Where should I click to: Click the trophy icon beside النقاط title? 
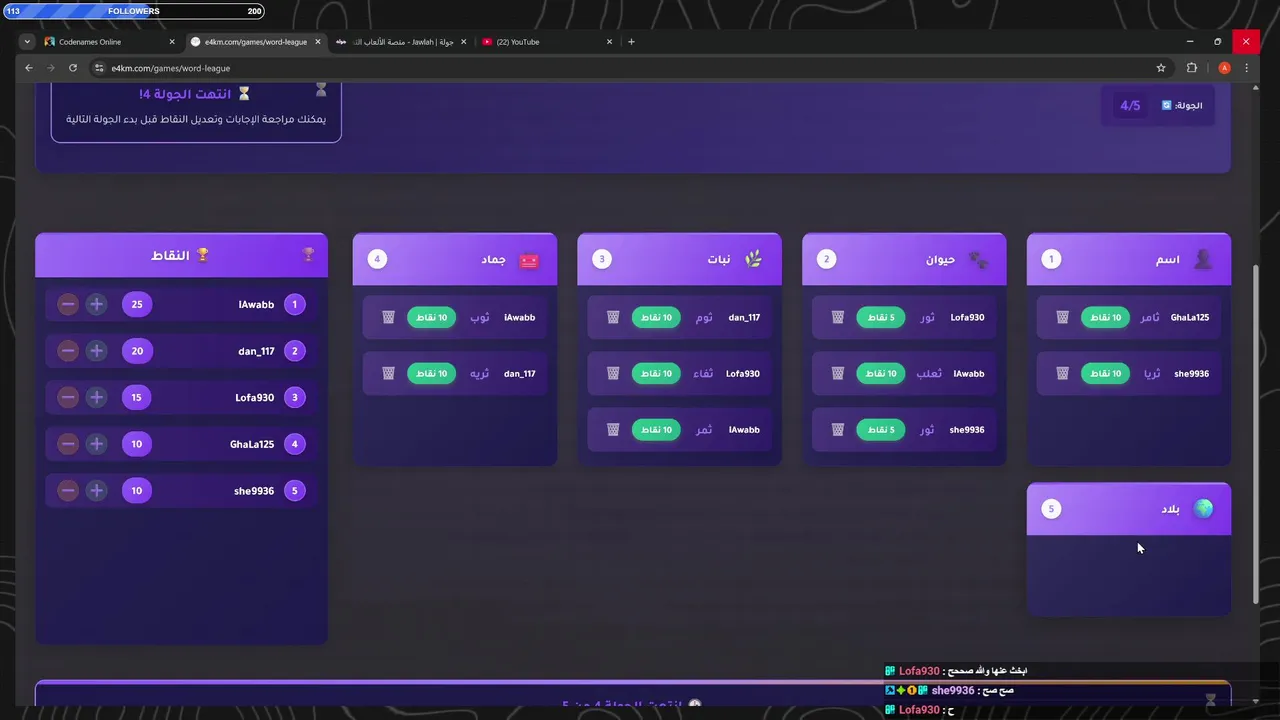(203, 255)
